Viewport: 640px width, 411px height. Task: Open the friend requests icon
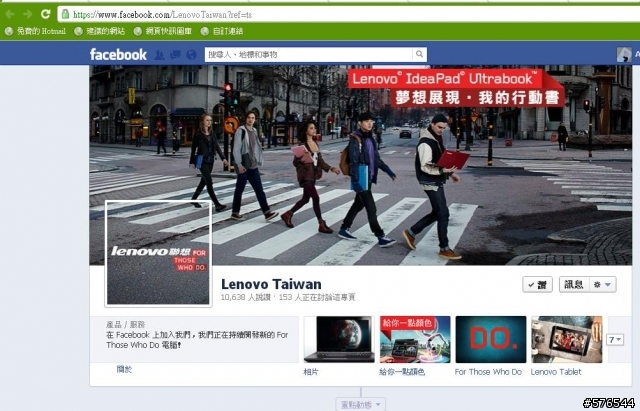click(159, 55)
